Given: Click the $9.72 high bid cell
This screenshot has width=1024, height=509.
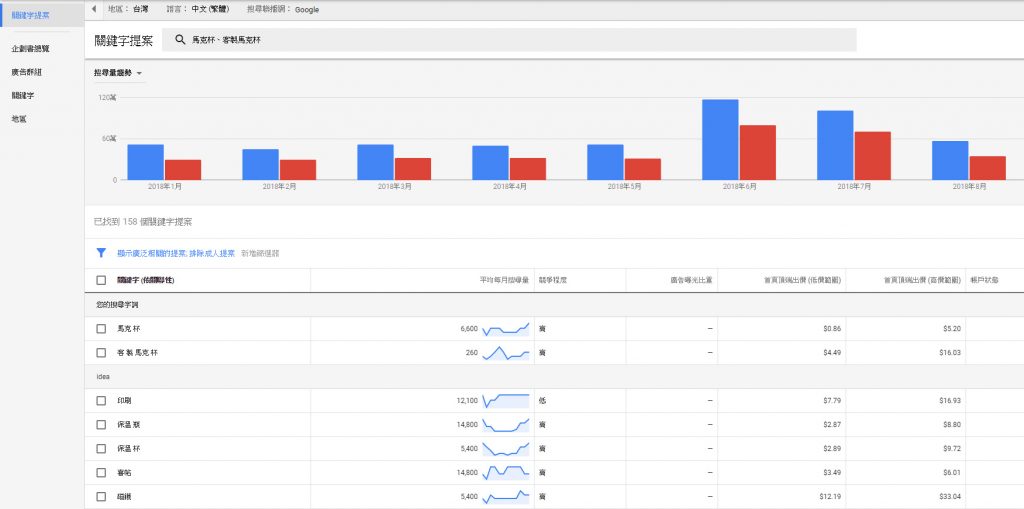Looking at the screenshot, I should pos(952,449).
